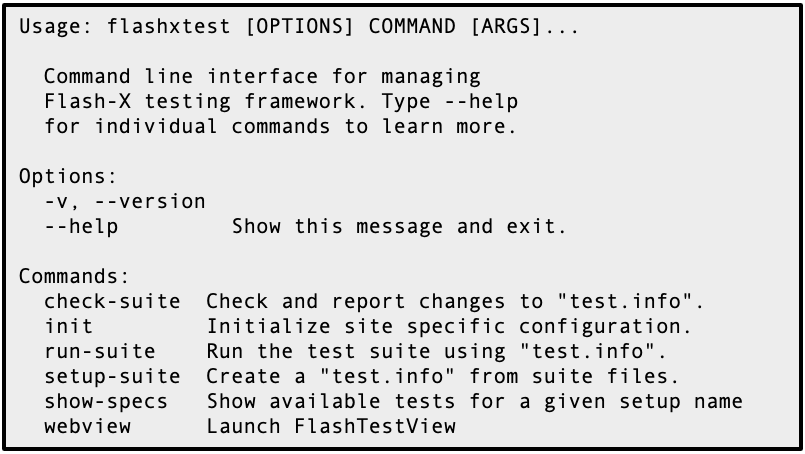The width and height of the screenshot is (805, 454).
Task: Select the -v, --version option text
Action: pos(125,202)
